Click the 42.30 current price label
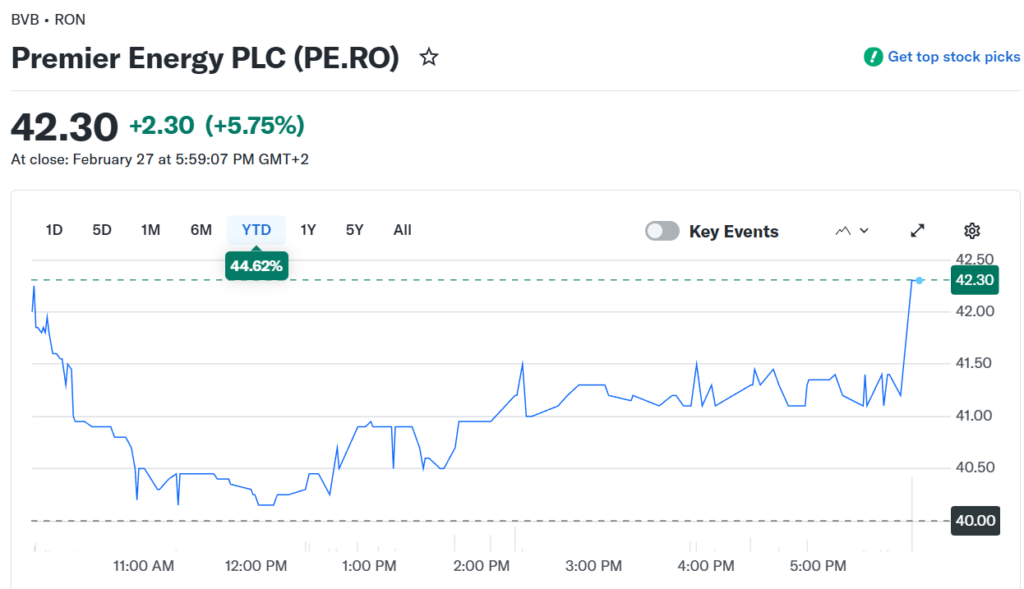 974,280
